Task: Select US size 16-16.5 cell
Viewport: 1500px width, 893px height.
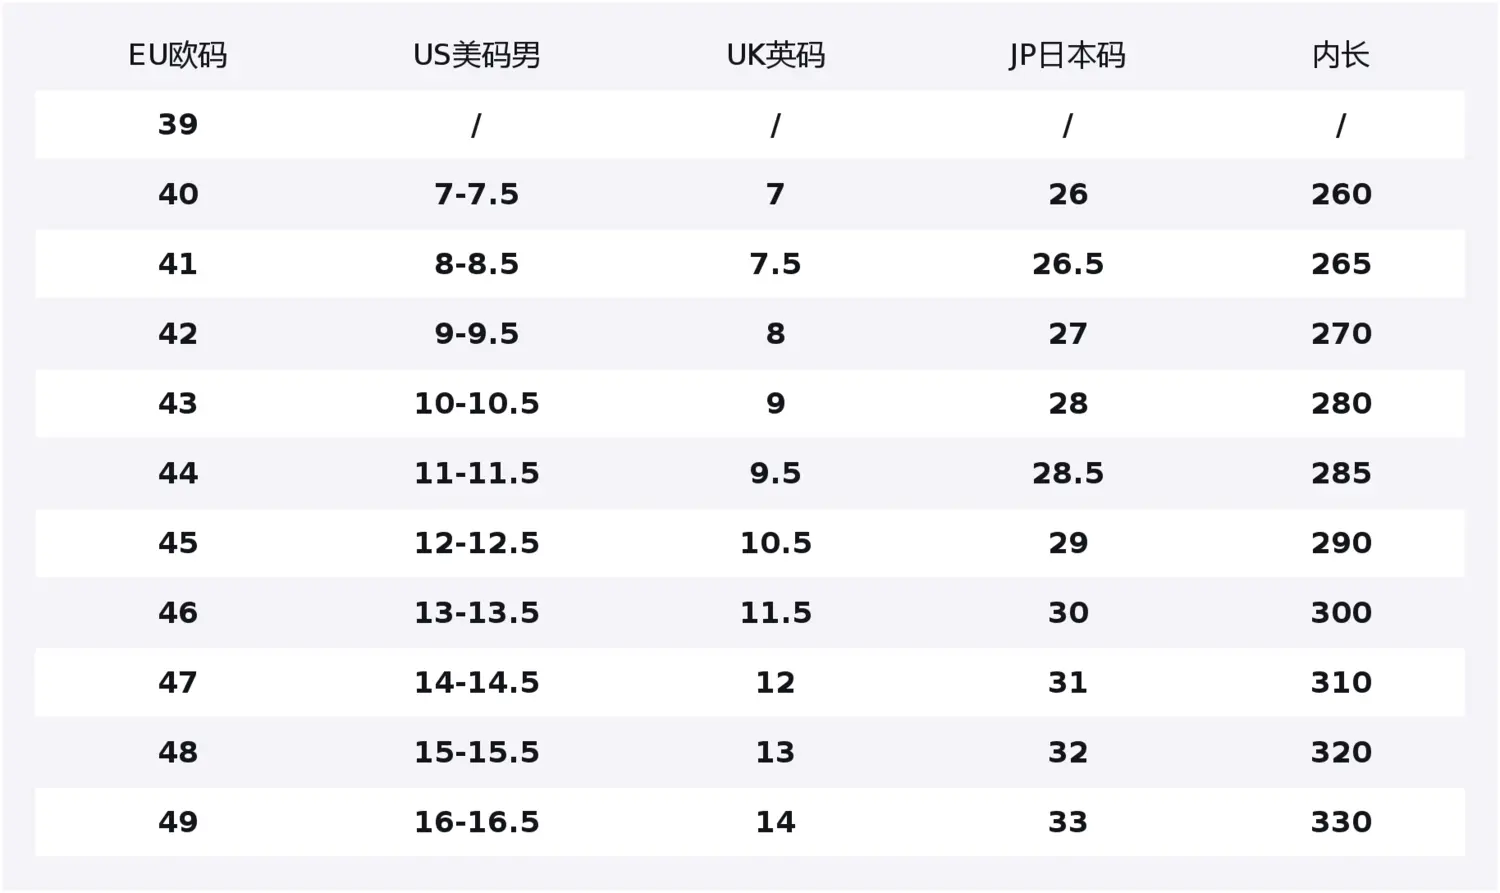Action: click(476, 822)
